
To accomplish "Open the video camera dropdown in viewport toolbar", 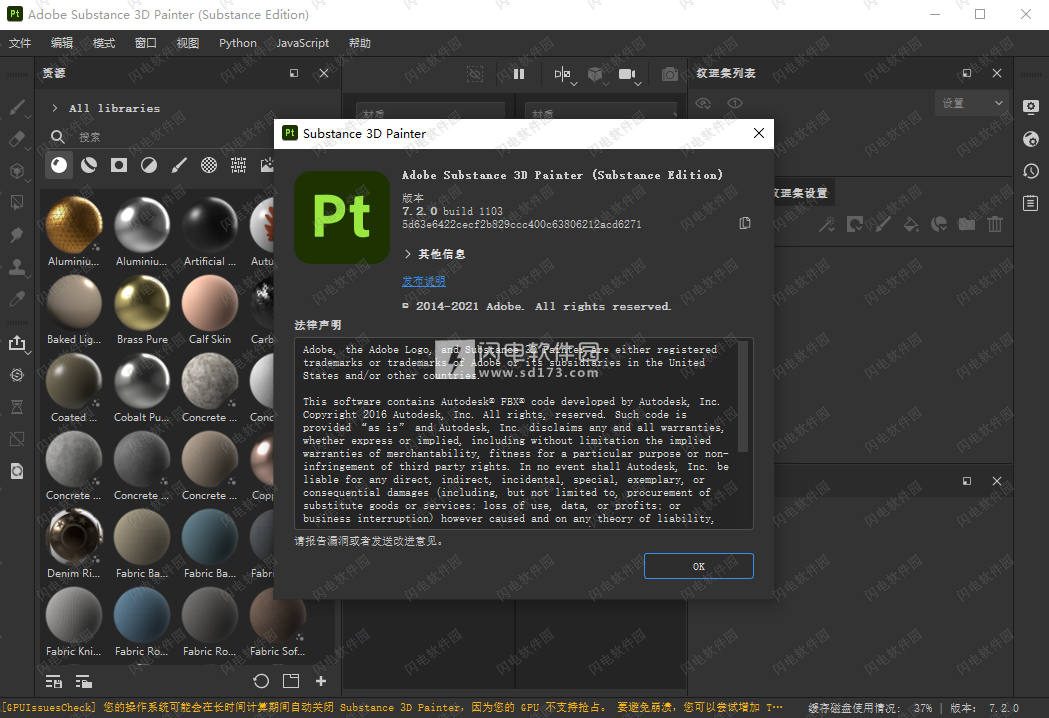I will pos(630,75).
